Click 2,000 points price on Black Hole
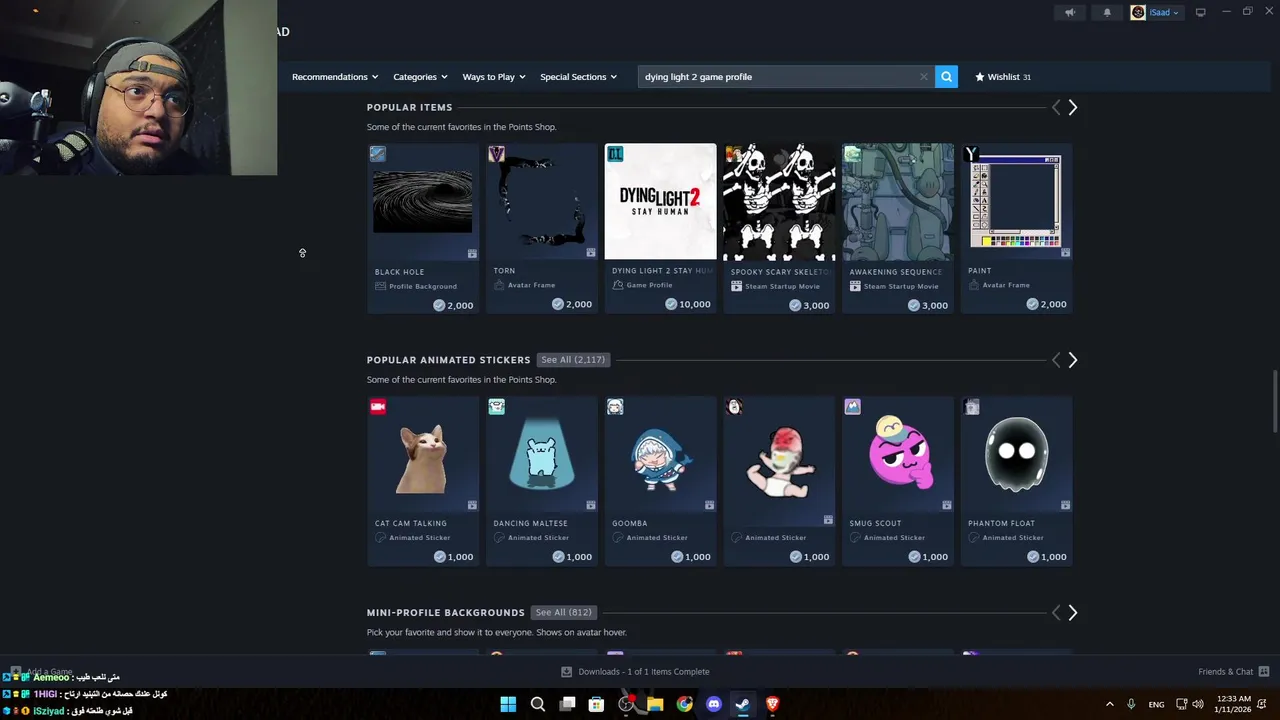 453,305
